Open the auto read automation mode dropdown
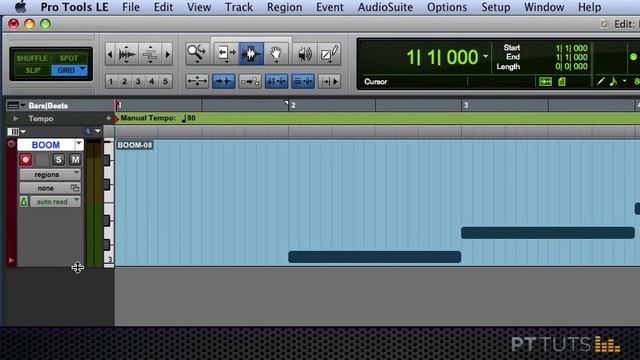This screenshot has height=360, width=640. 55,201
